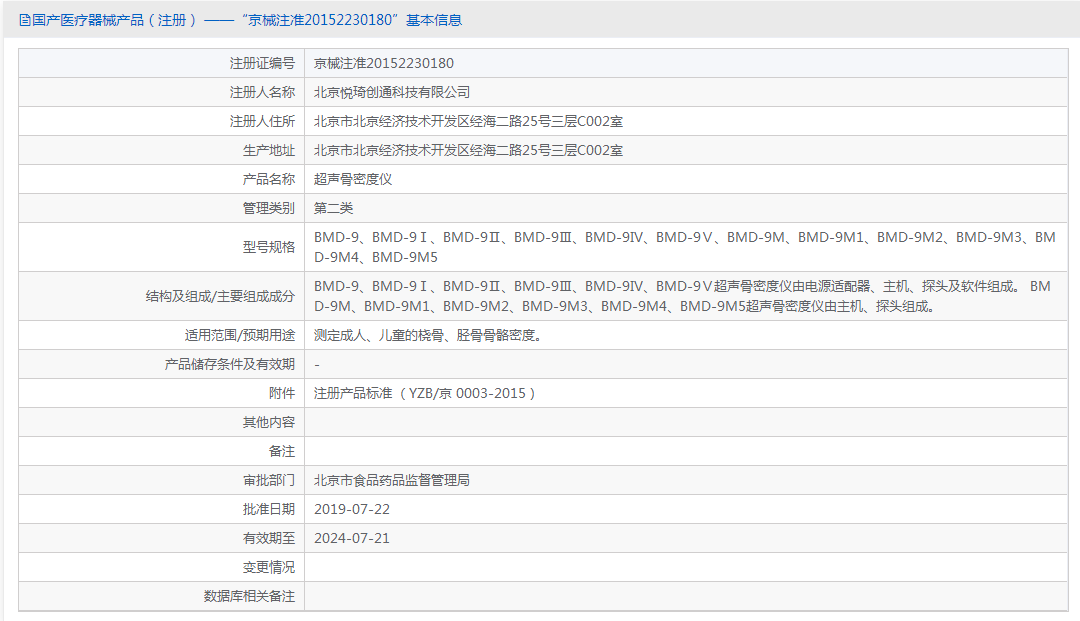Click the model list in the 型号规格 row
The image size is (1080, 621).
[685, 247]
